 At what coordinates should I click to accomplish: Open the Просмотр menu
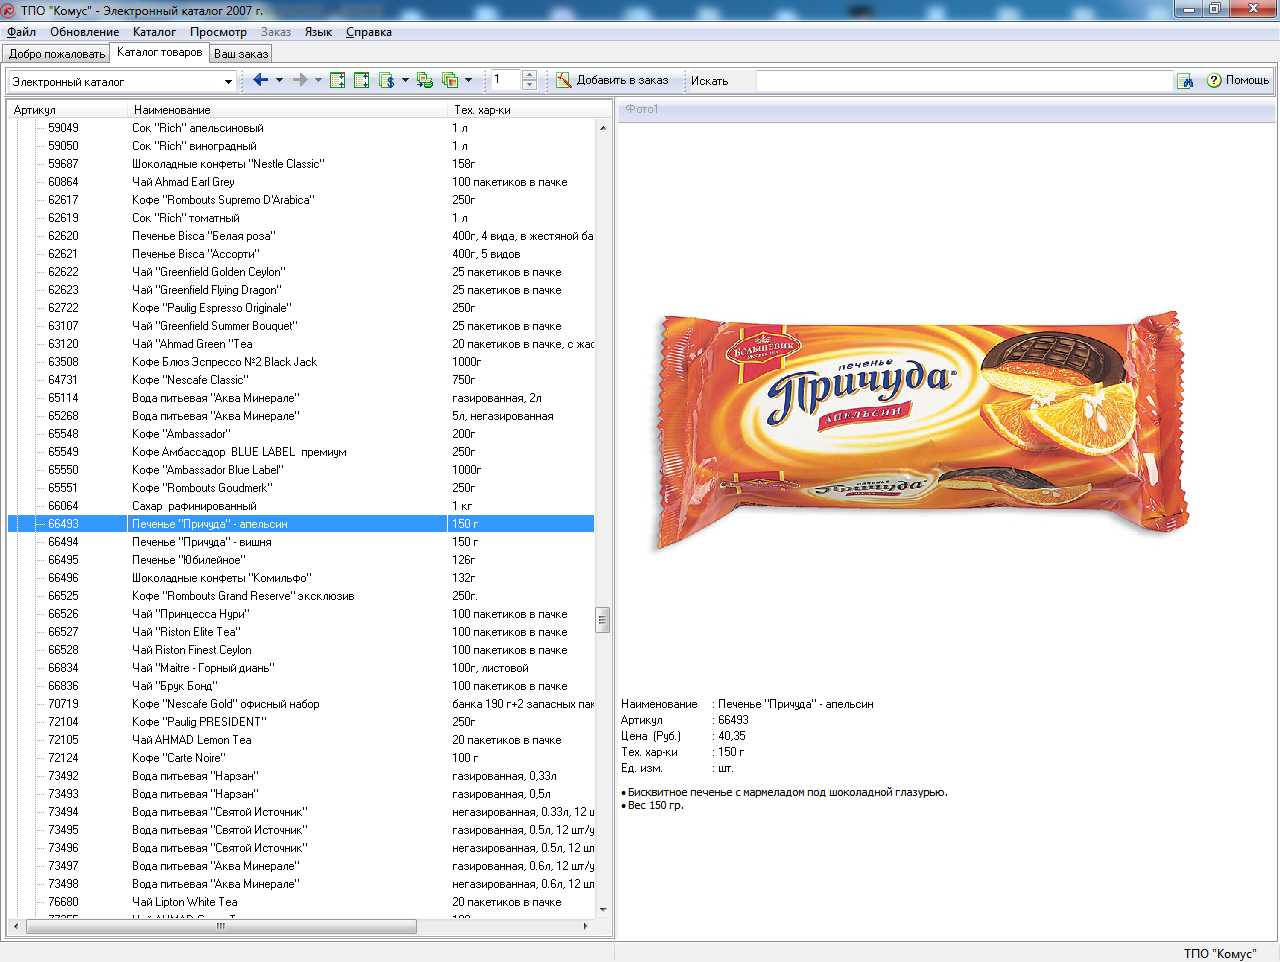pos(218,32)
